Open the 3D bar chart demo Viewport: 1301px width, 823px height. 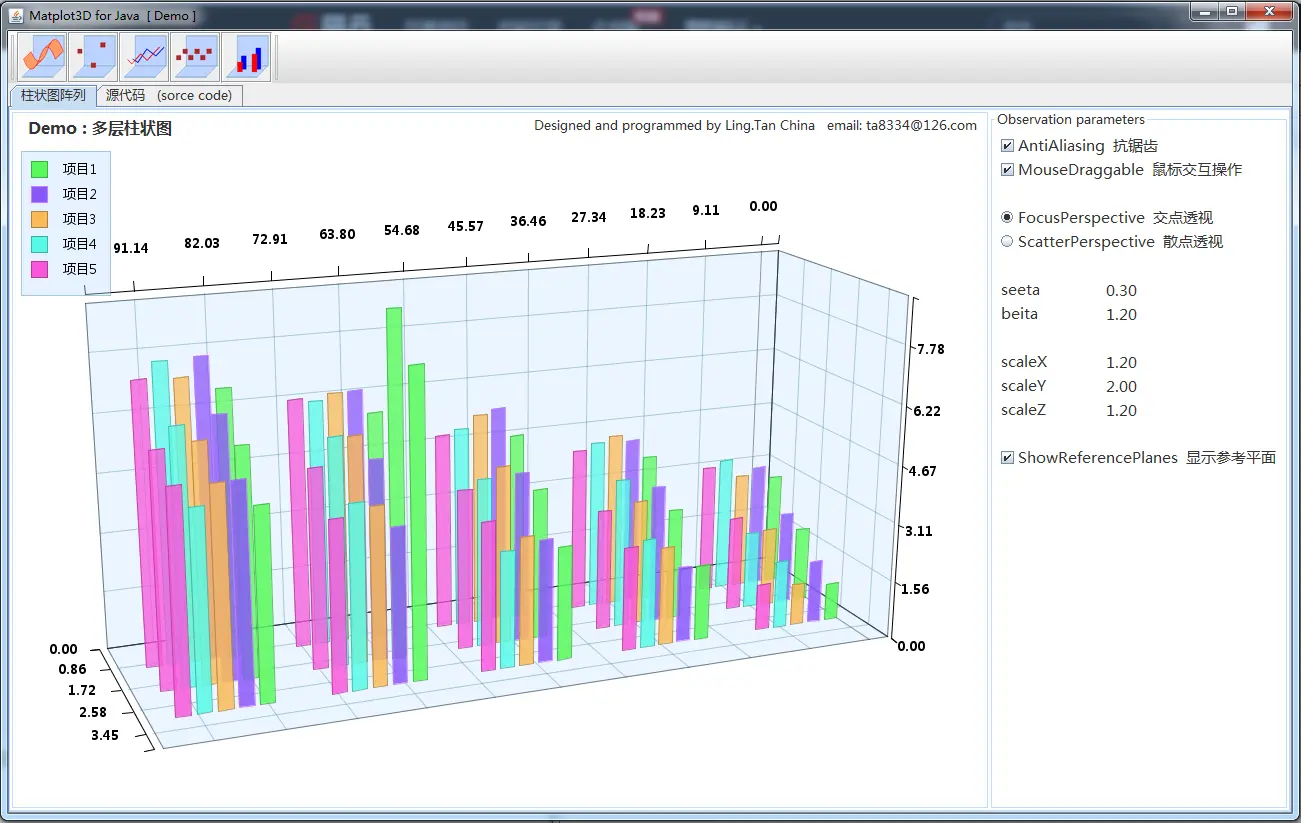tap(246, 57)
